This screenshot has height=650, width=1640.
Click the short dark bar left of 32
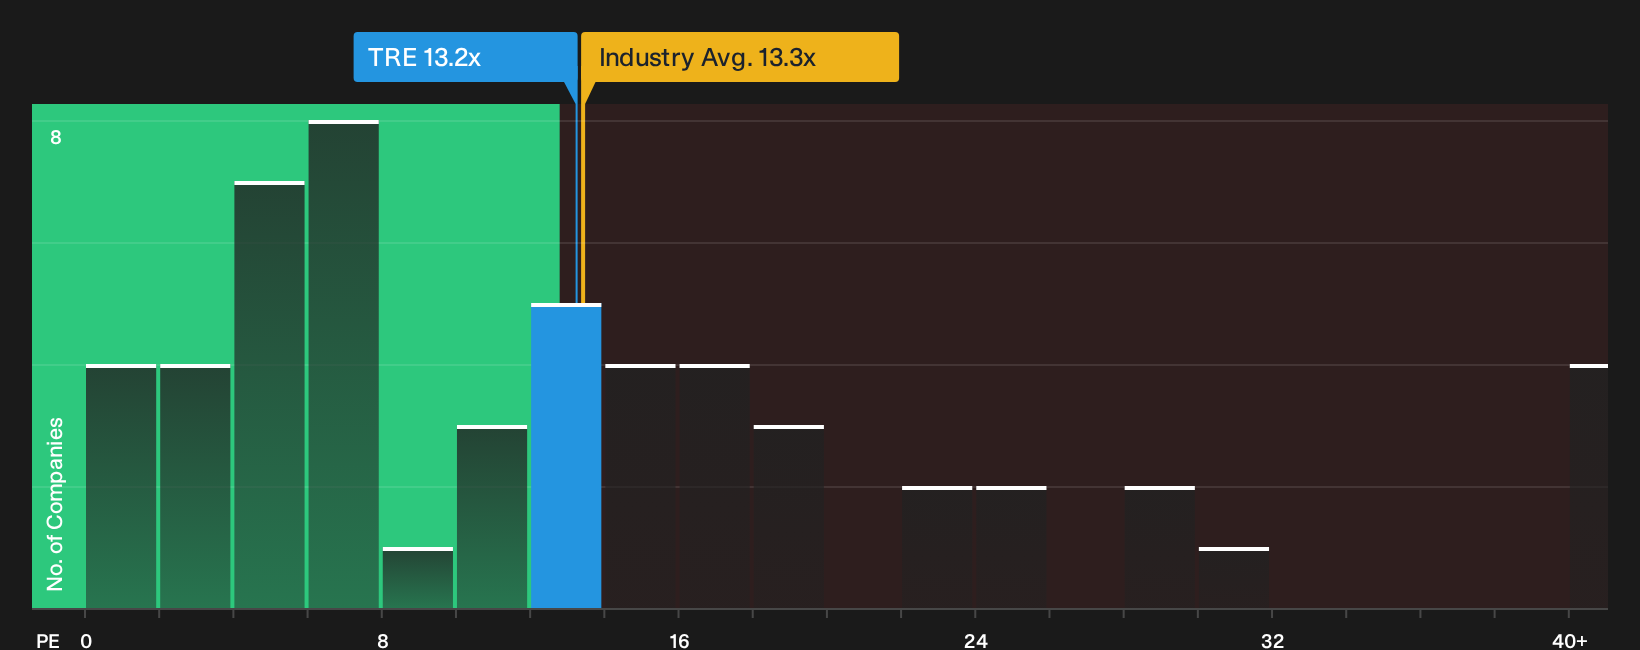tap(1234, 578)
